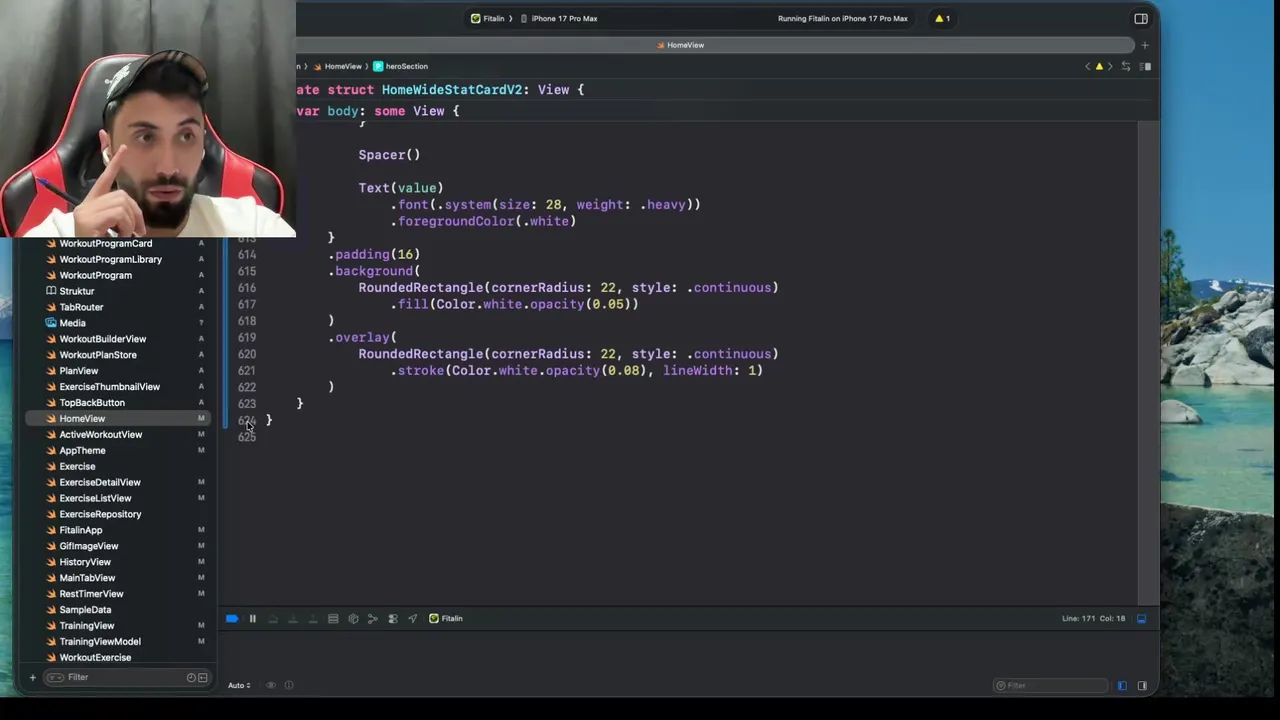Toggle recent files clock filter icon
1280x720 pixels.
pyautogui.click(x=191, y=678)
